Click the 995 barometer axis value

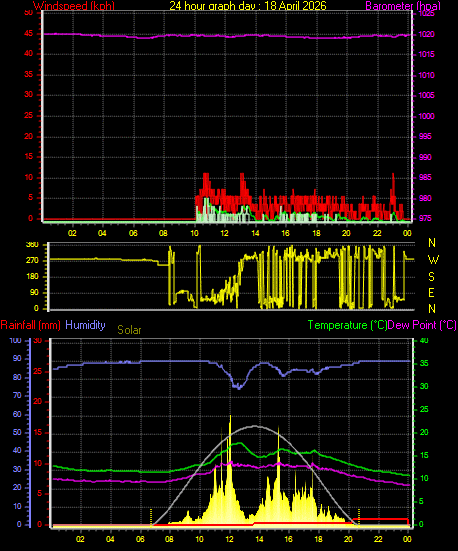click(425, 136)
